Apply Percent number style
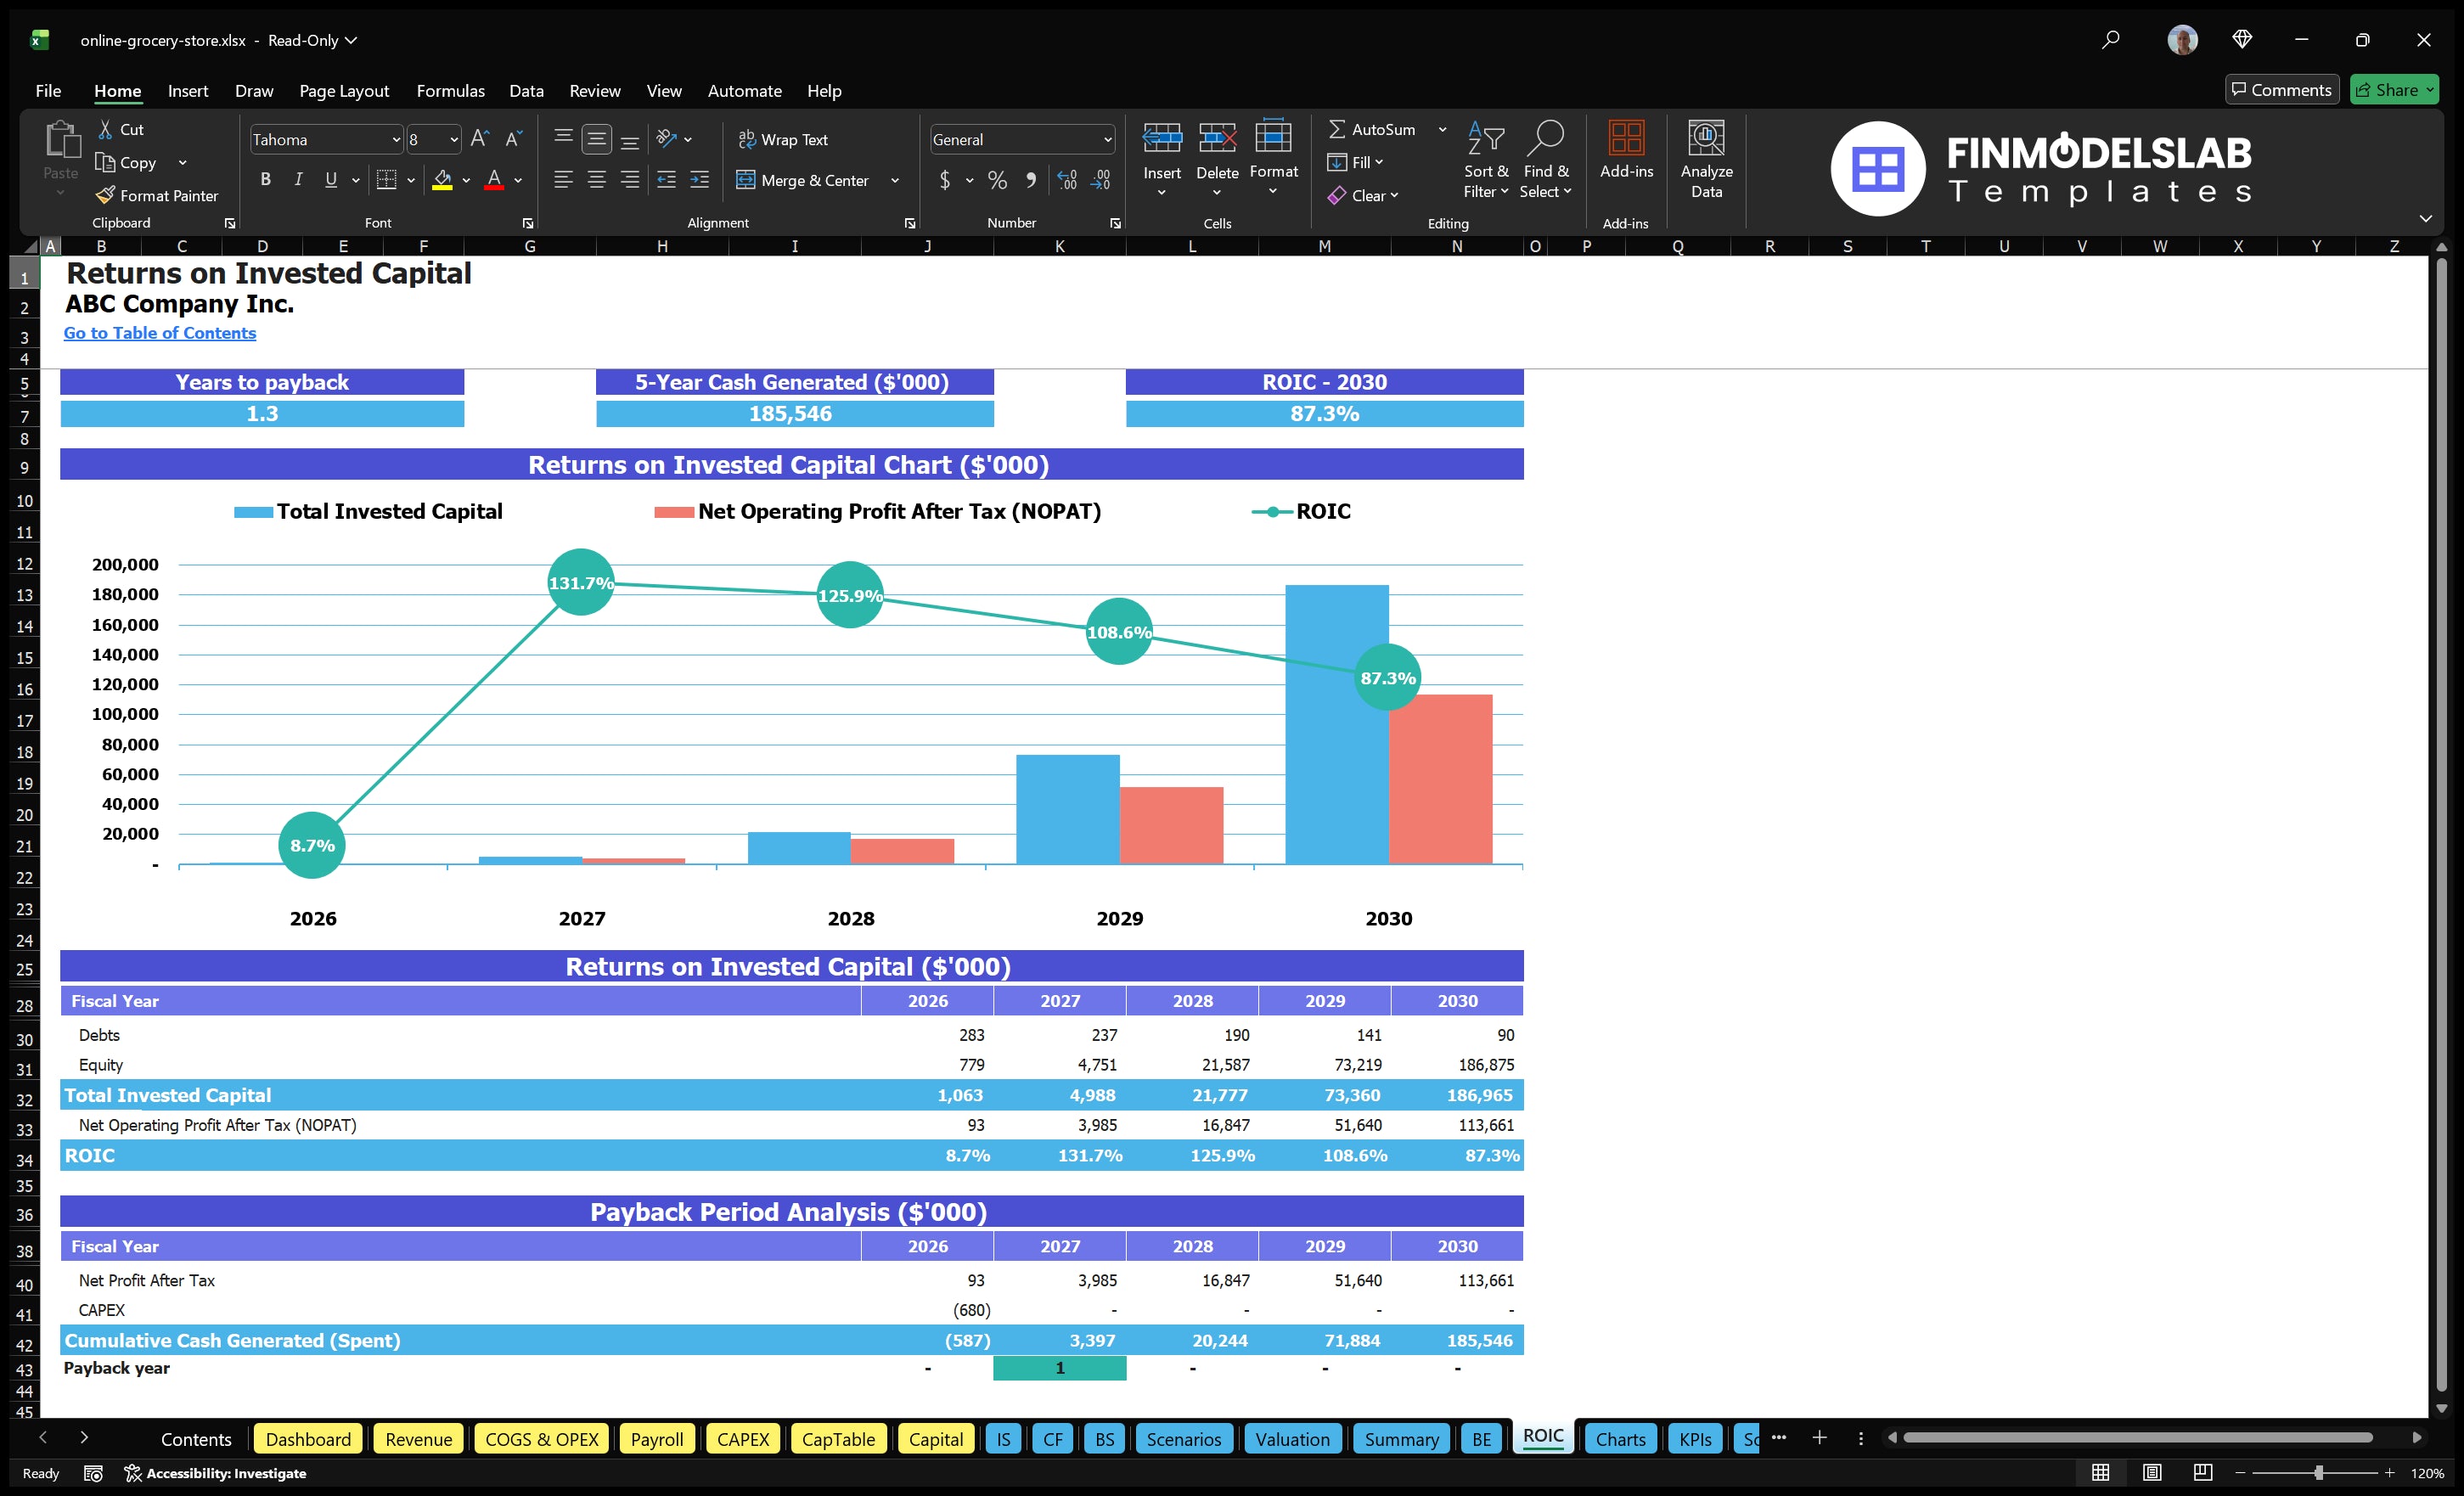This screenshot has width=2464, height=1496. click(997, 181)
